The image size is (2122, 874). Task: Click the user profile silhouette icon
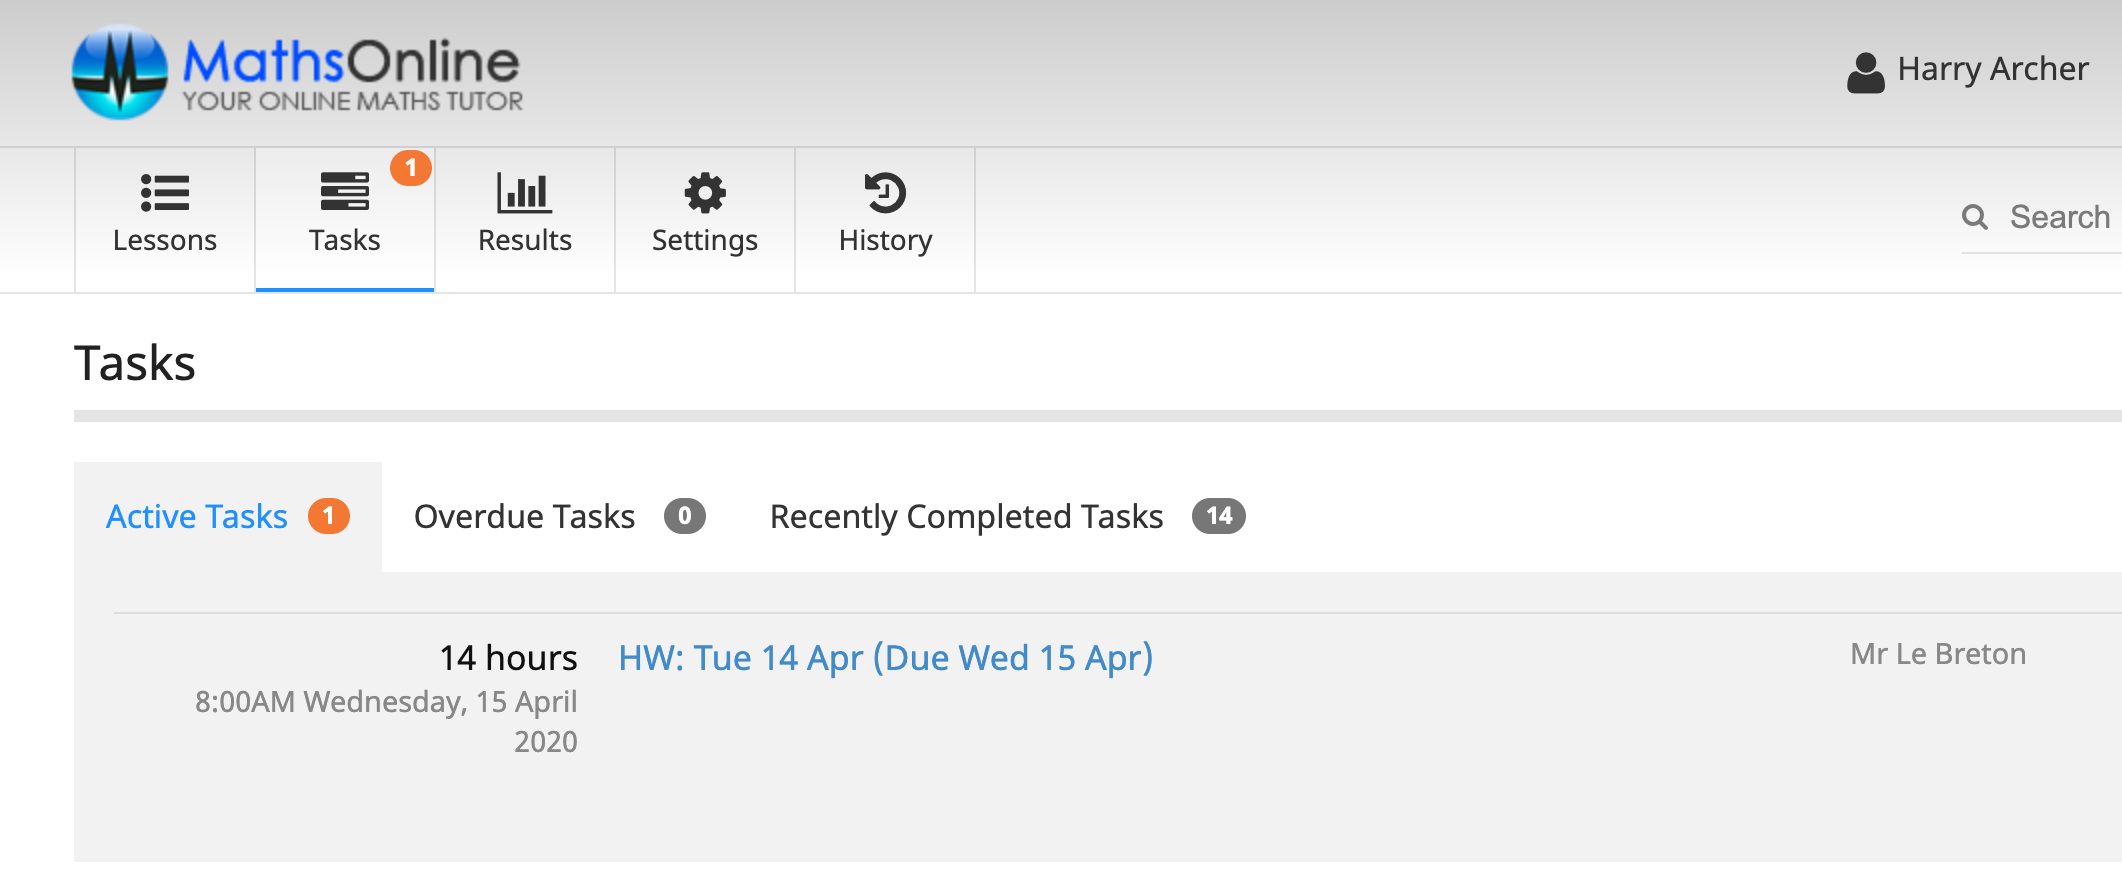pyautogui.click(x=1865, y=72)
